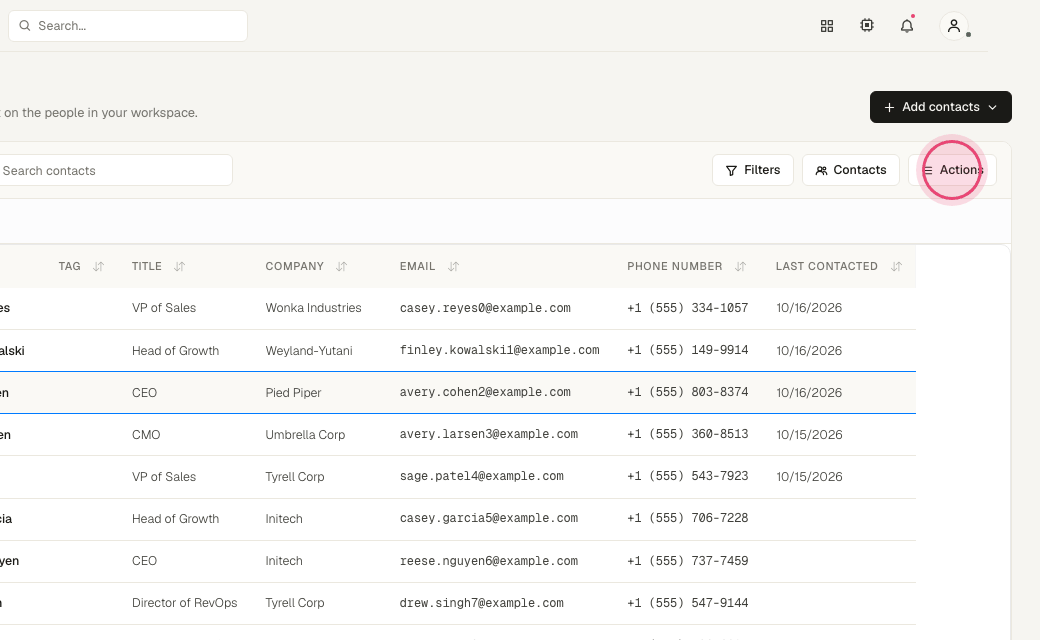Click the Pied Piper row's CEO title
This screenshot has width=1040, height=640.
tap(144, 393)
